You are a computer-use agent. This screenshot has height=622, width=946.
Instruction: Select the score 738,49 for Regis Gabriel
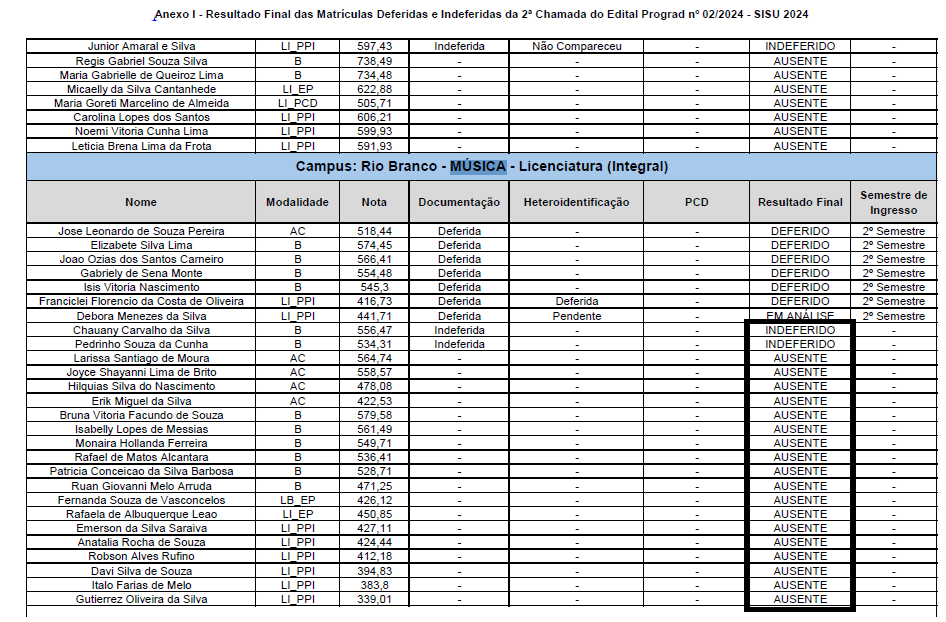(x=374, y=61)
